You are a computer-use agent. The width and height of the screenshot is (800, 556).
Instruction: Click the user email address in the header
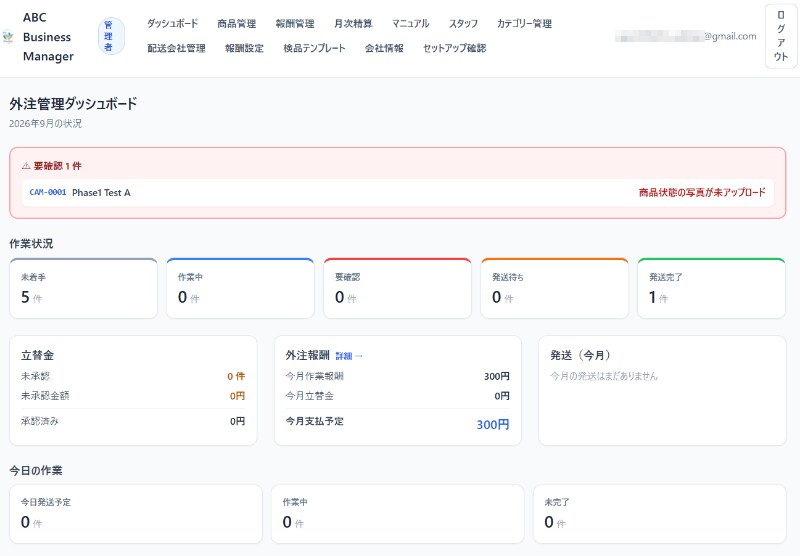686,36
